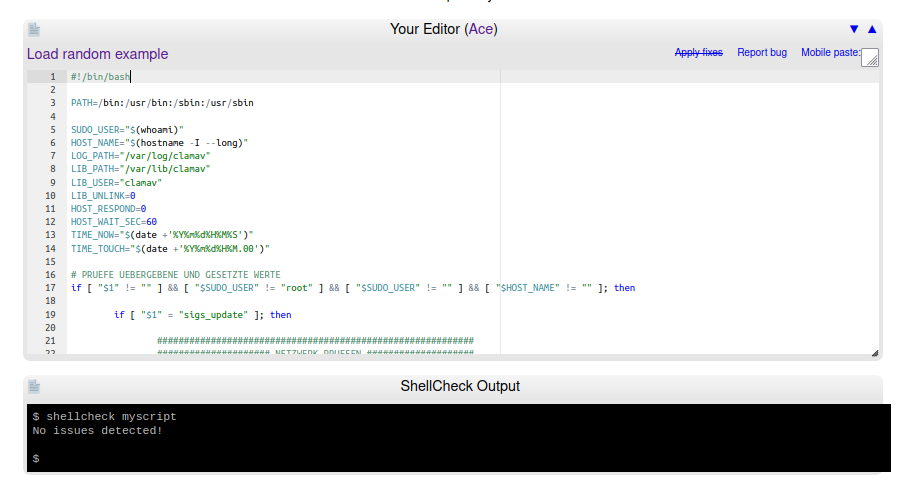Click the HOST_RESPOND=0 line

(109, 209)
